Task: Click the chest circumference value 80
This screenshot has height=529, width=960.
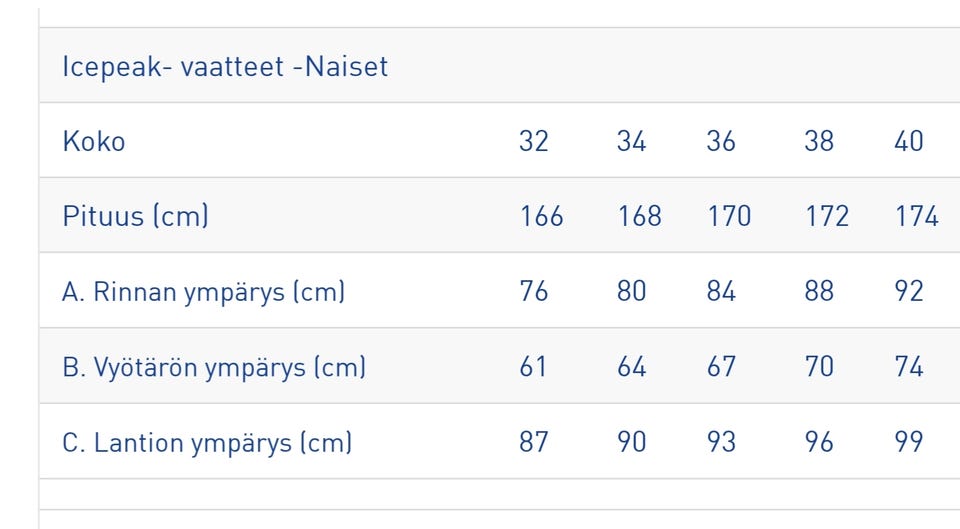Action: (632, 292)
